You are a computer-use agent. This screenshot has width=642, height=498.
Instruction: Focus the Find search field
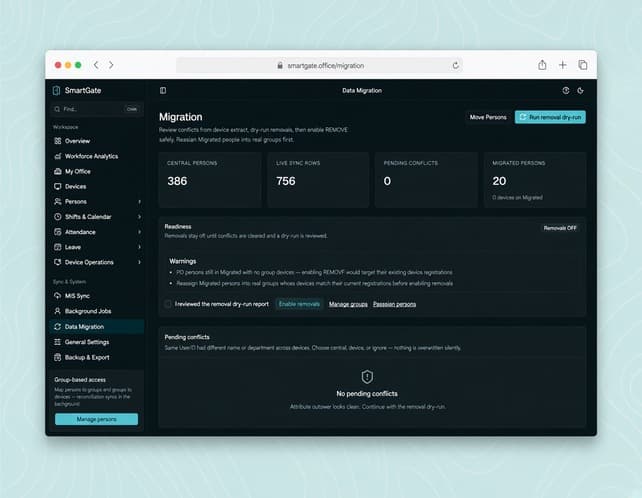97,109
